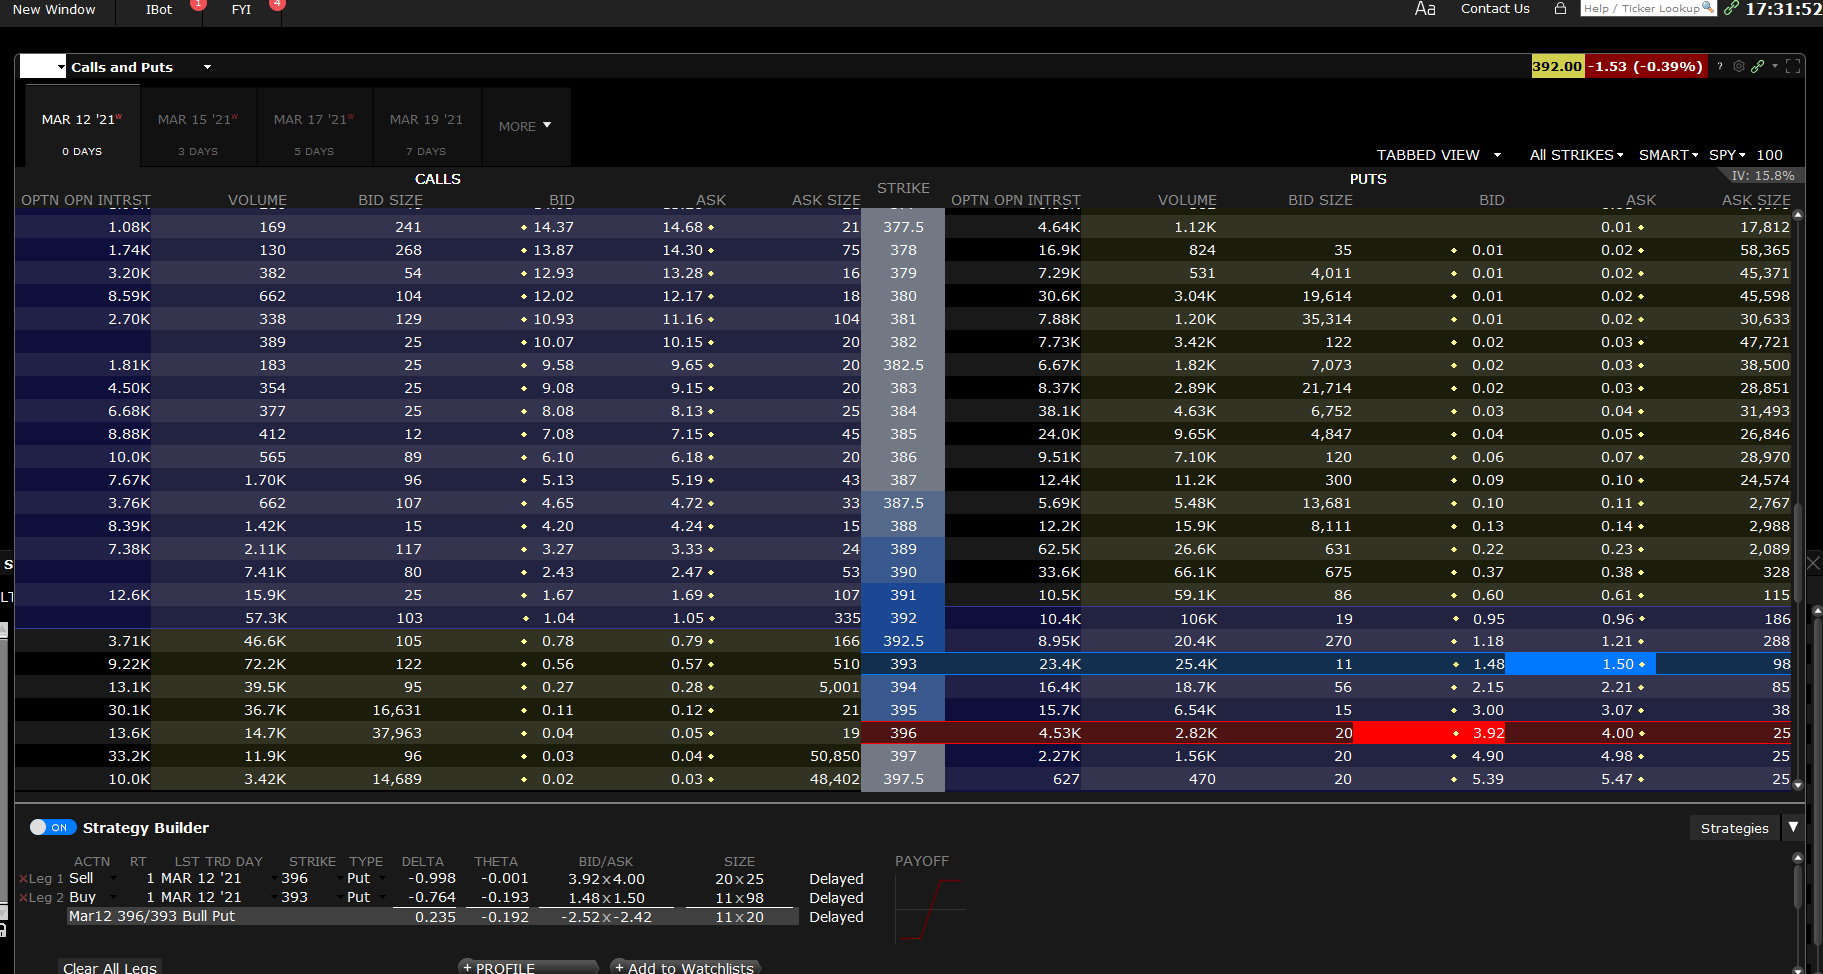Open the TABBED VIEW dropdown
Image resolution: width=1823 pixels, height=974 pixels.
[x=1439, y=155]
